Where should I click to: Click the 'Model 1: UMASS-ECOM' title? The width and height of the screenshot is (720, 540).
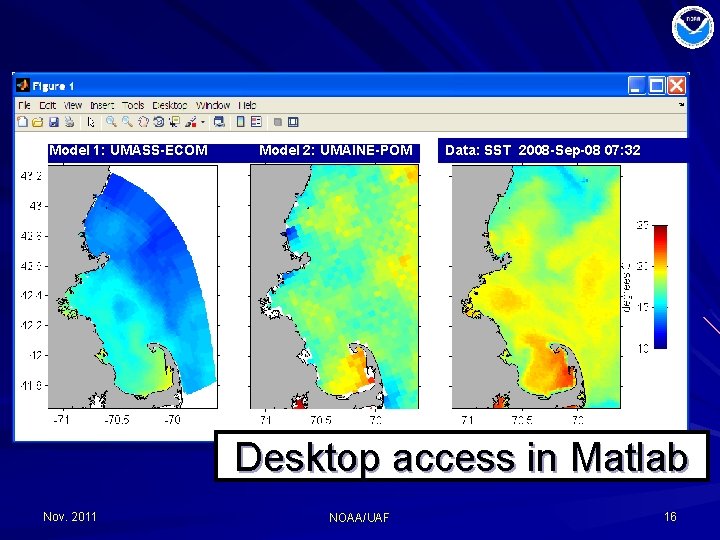[129, 150]
